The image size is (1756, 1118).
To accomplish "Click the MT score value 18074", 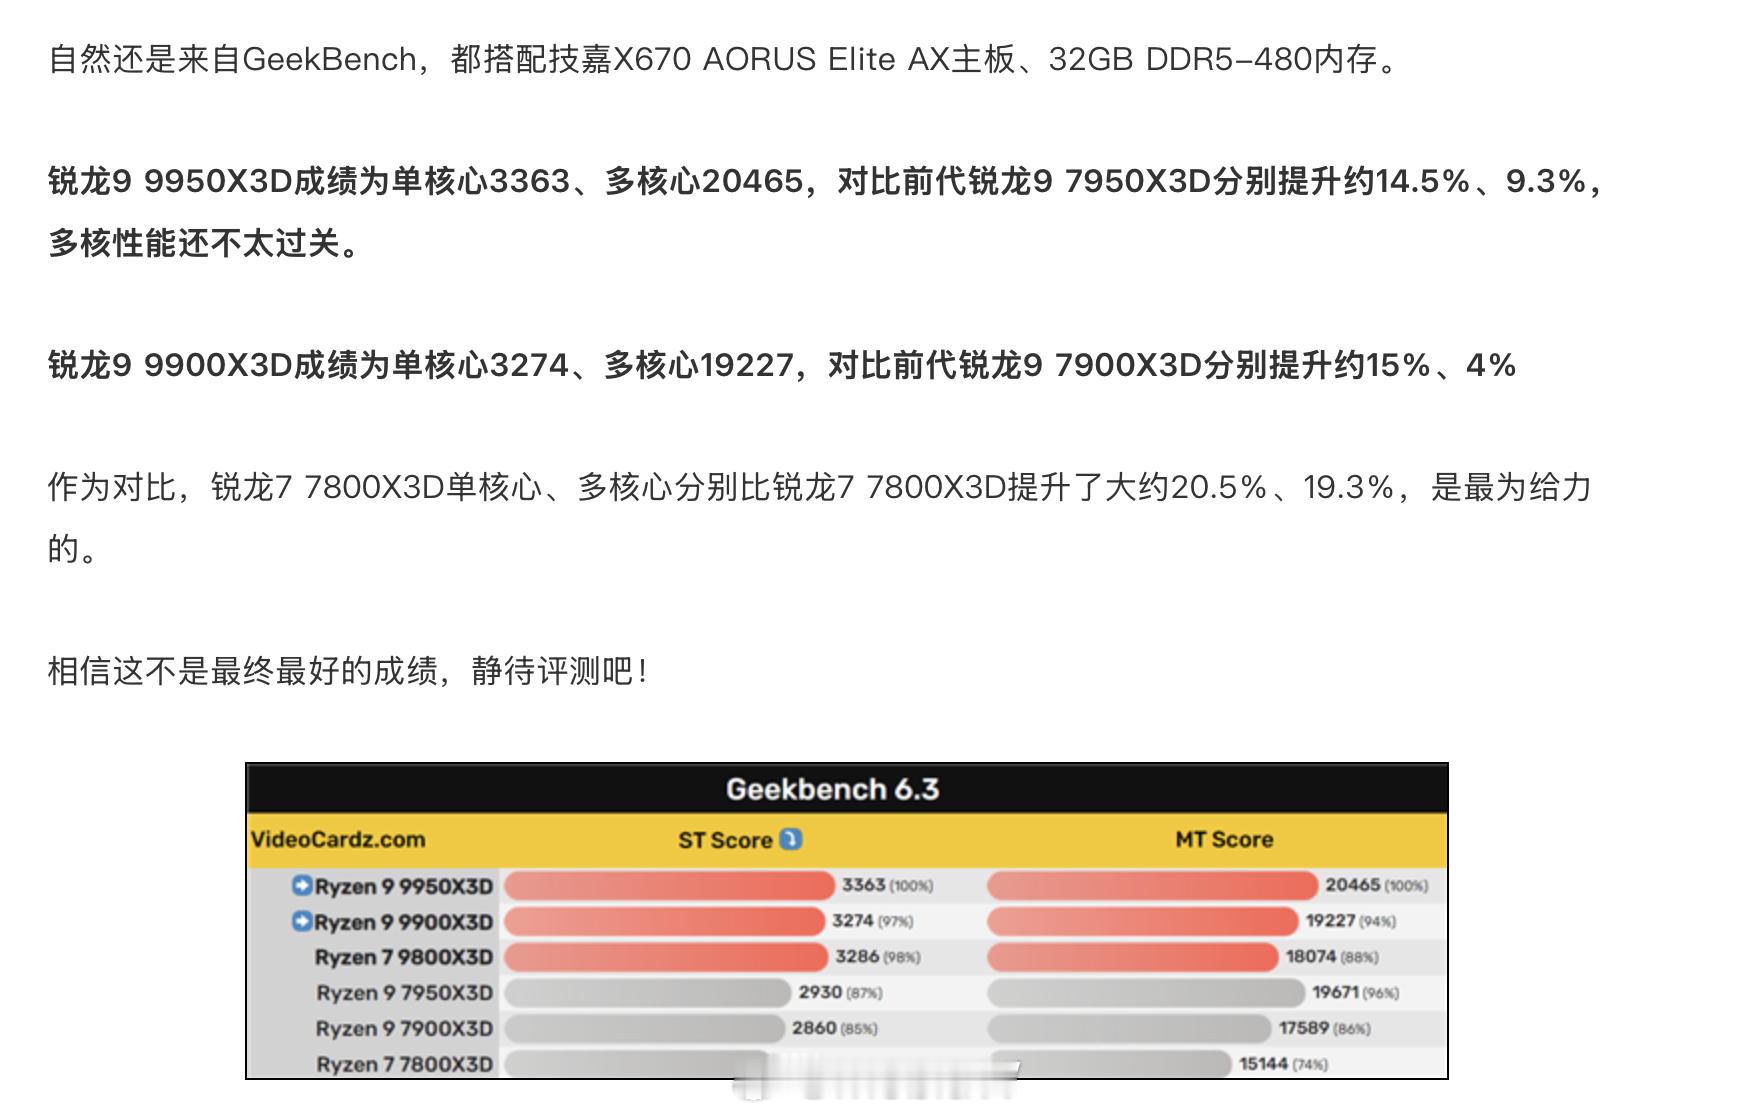I will pos(1311,956).
